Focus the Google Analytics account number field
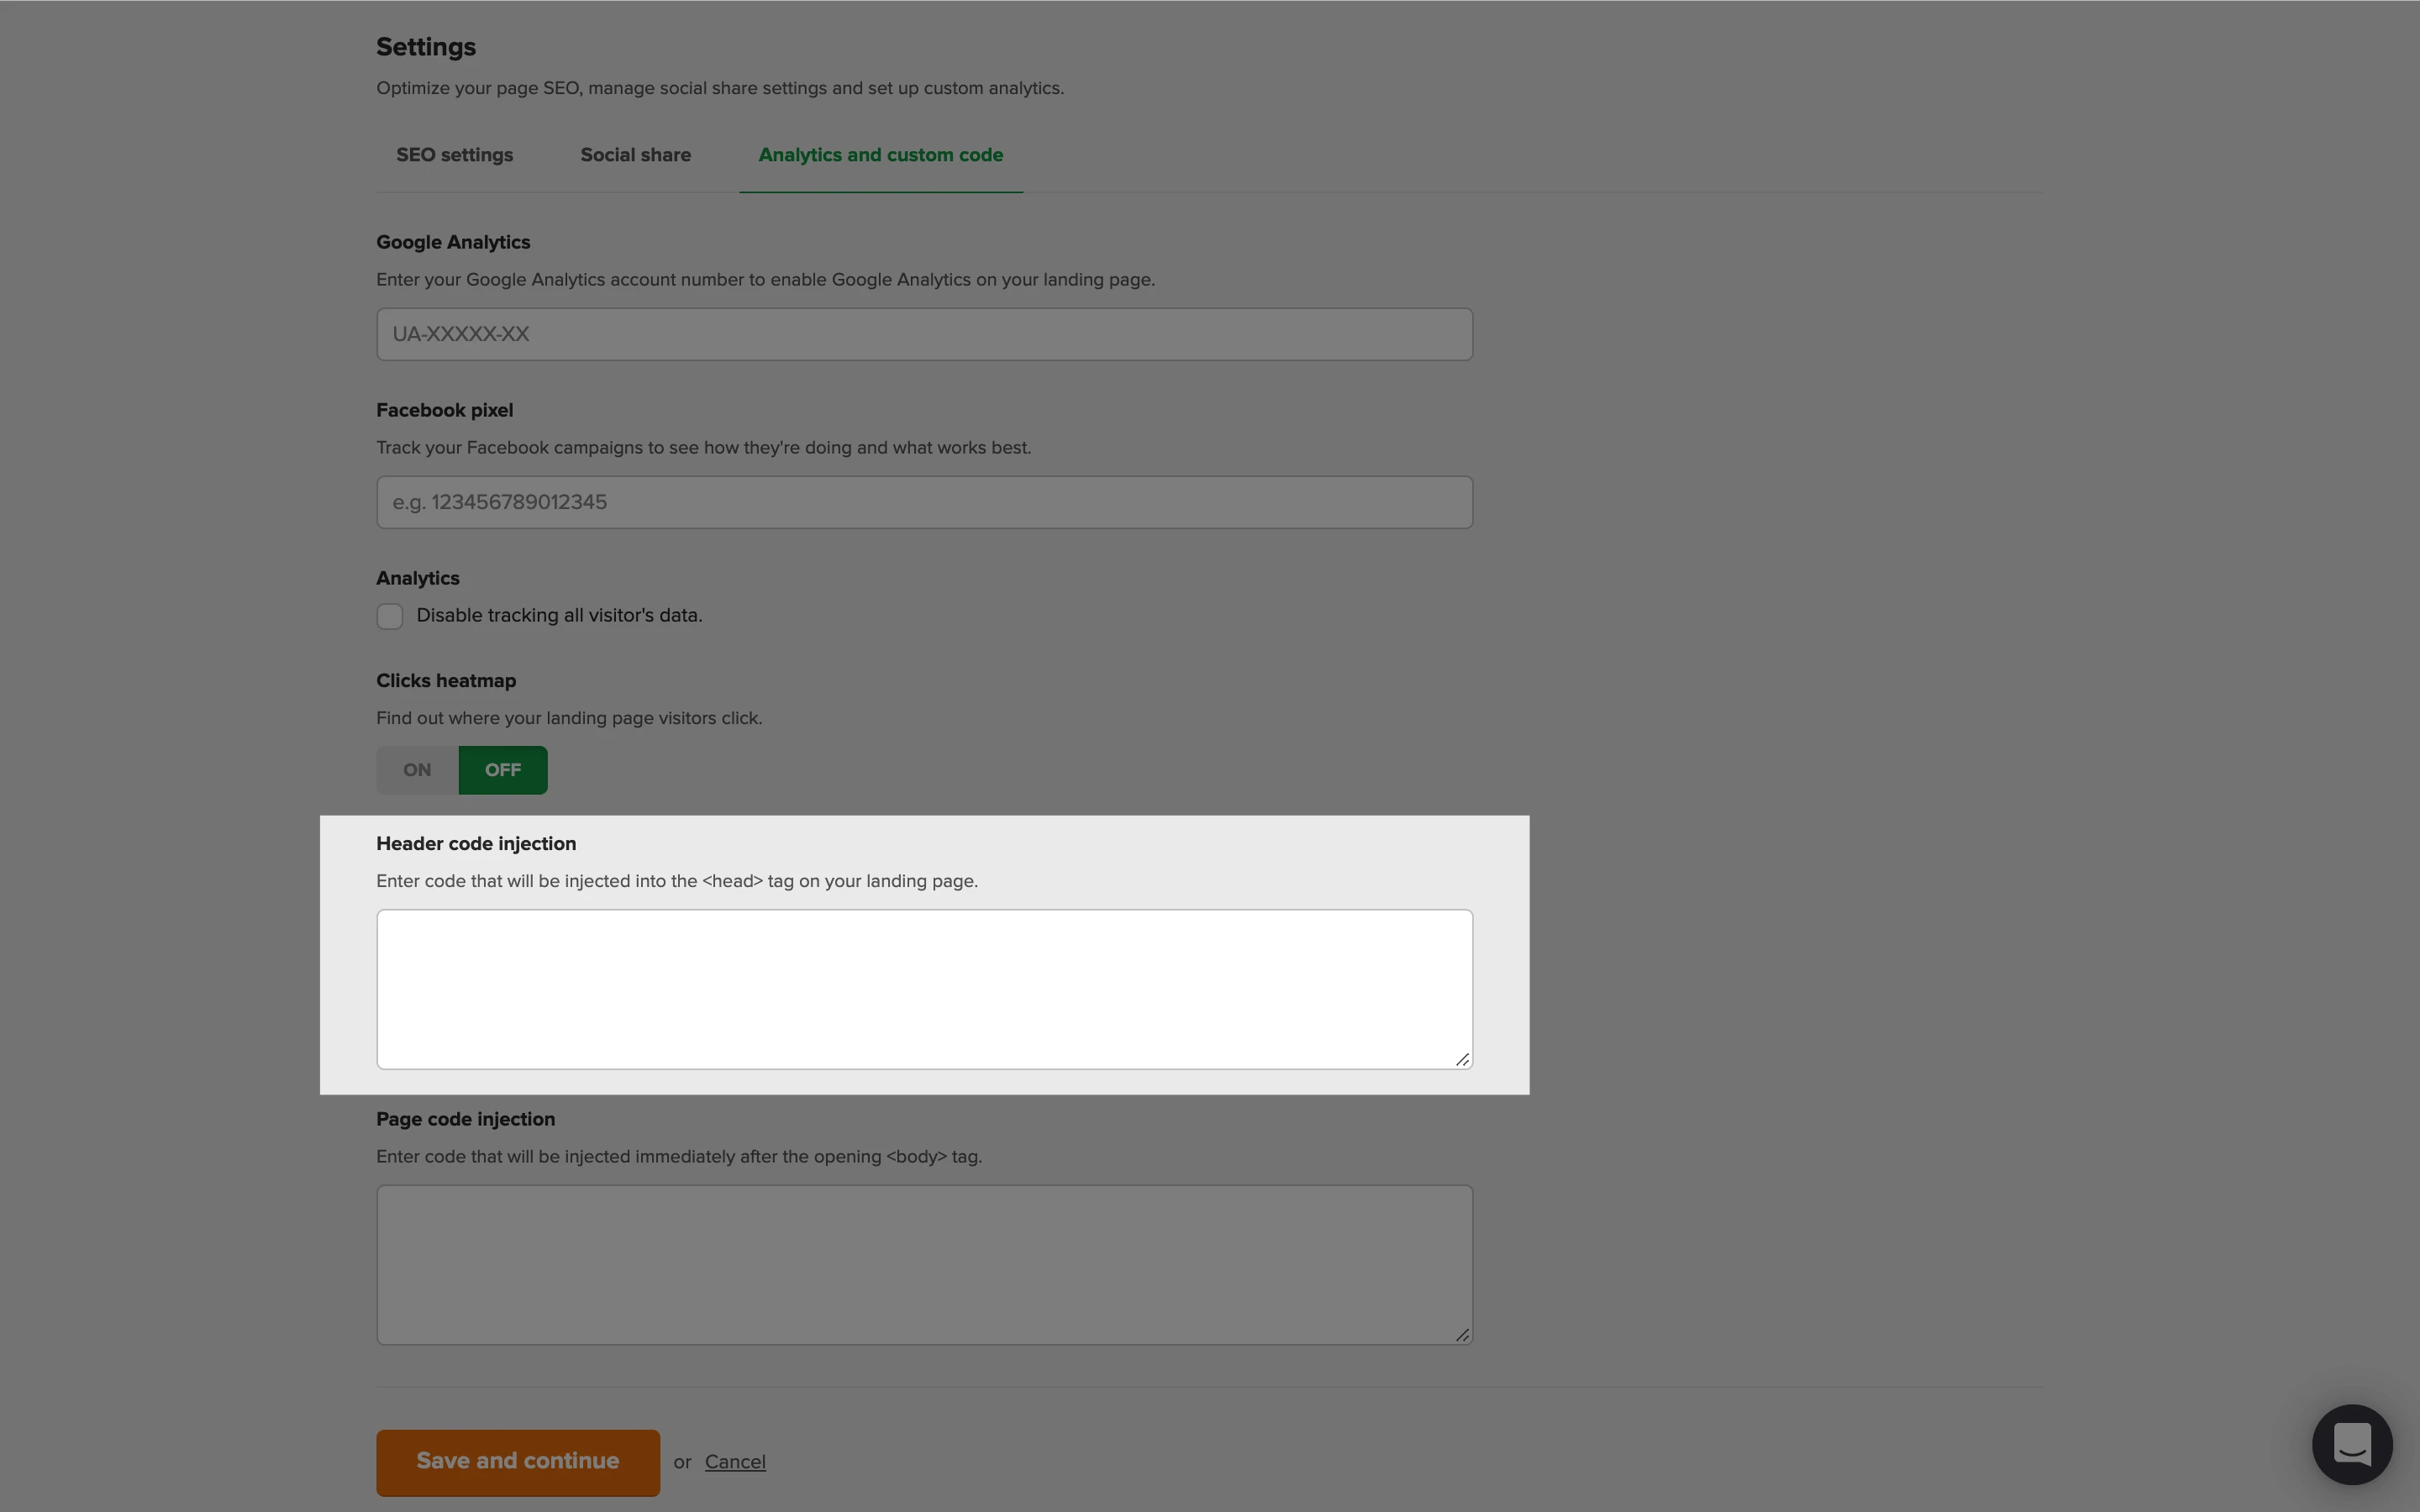2420x1512 pixels. pyautogui.click(x=924, y=334)
